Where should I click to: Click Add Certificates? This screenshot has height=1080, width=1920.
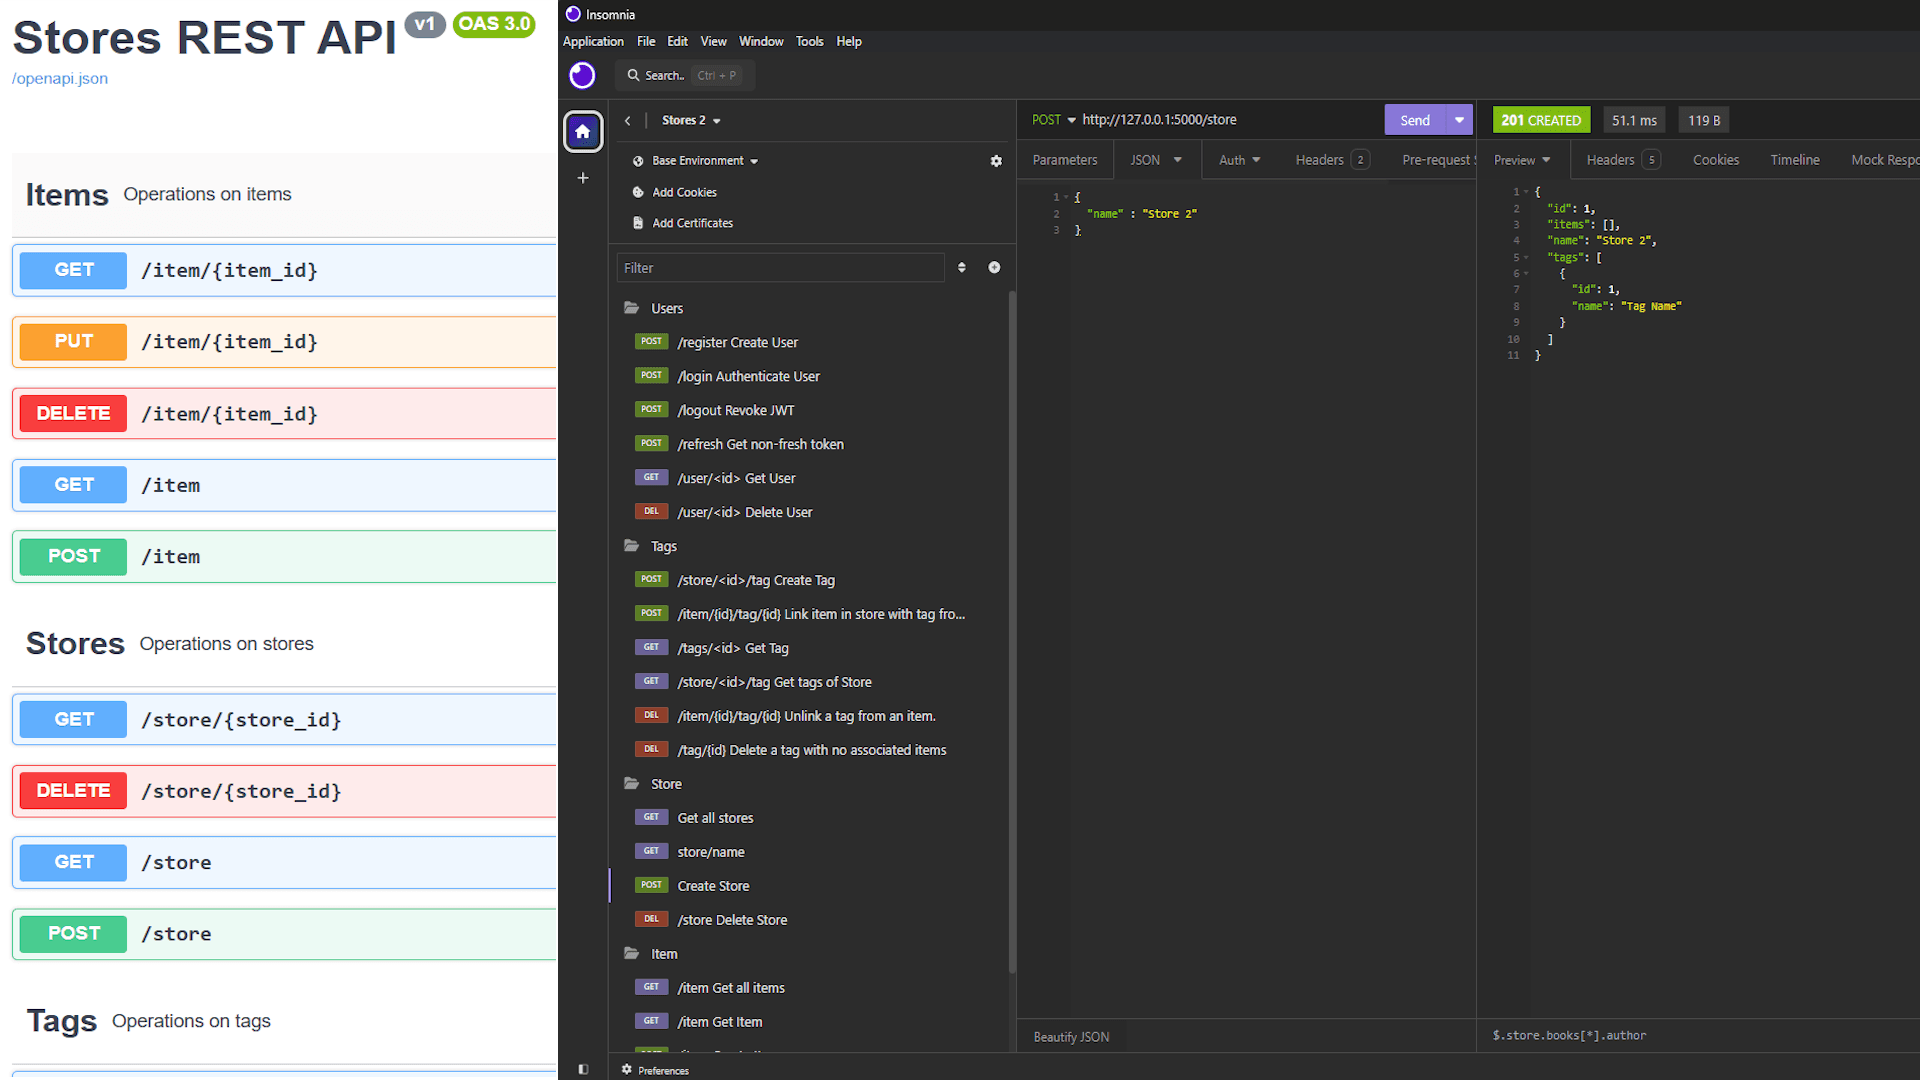click(x=693, y=223)
